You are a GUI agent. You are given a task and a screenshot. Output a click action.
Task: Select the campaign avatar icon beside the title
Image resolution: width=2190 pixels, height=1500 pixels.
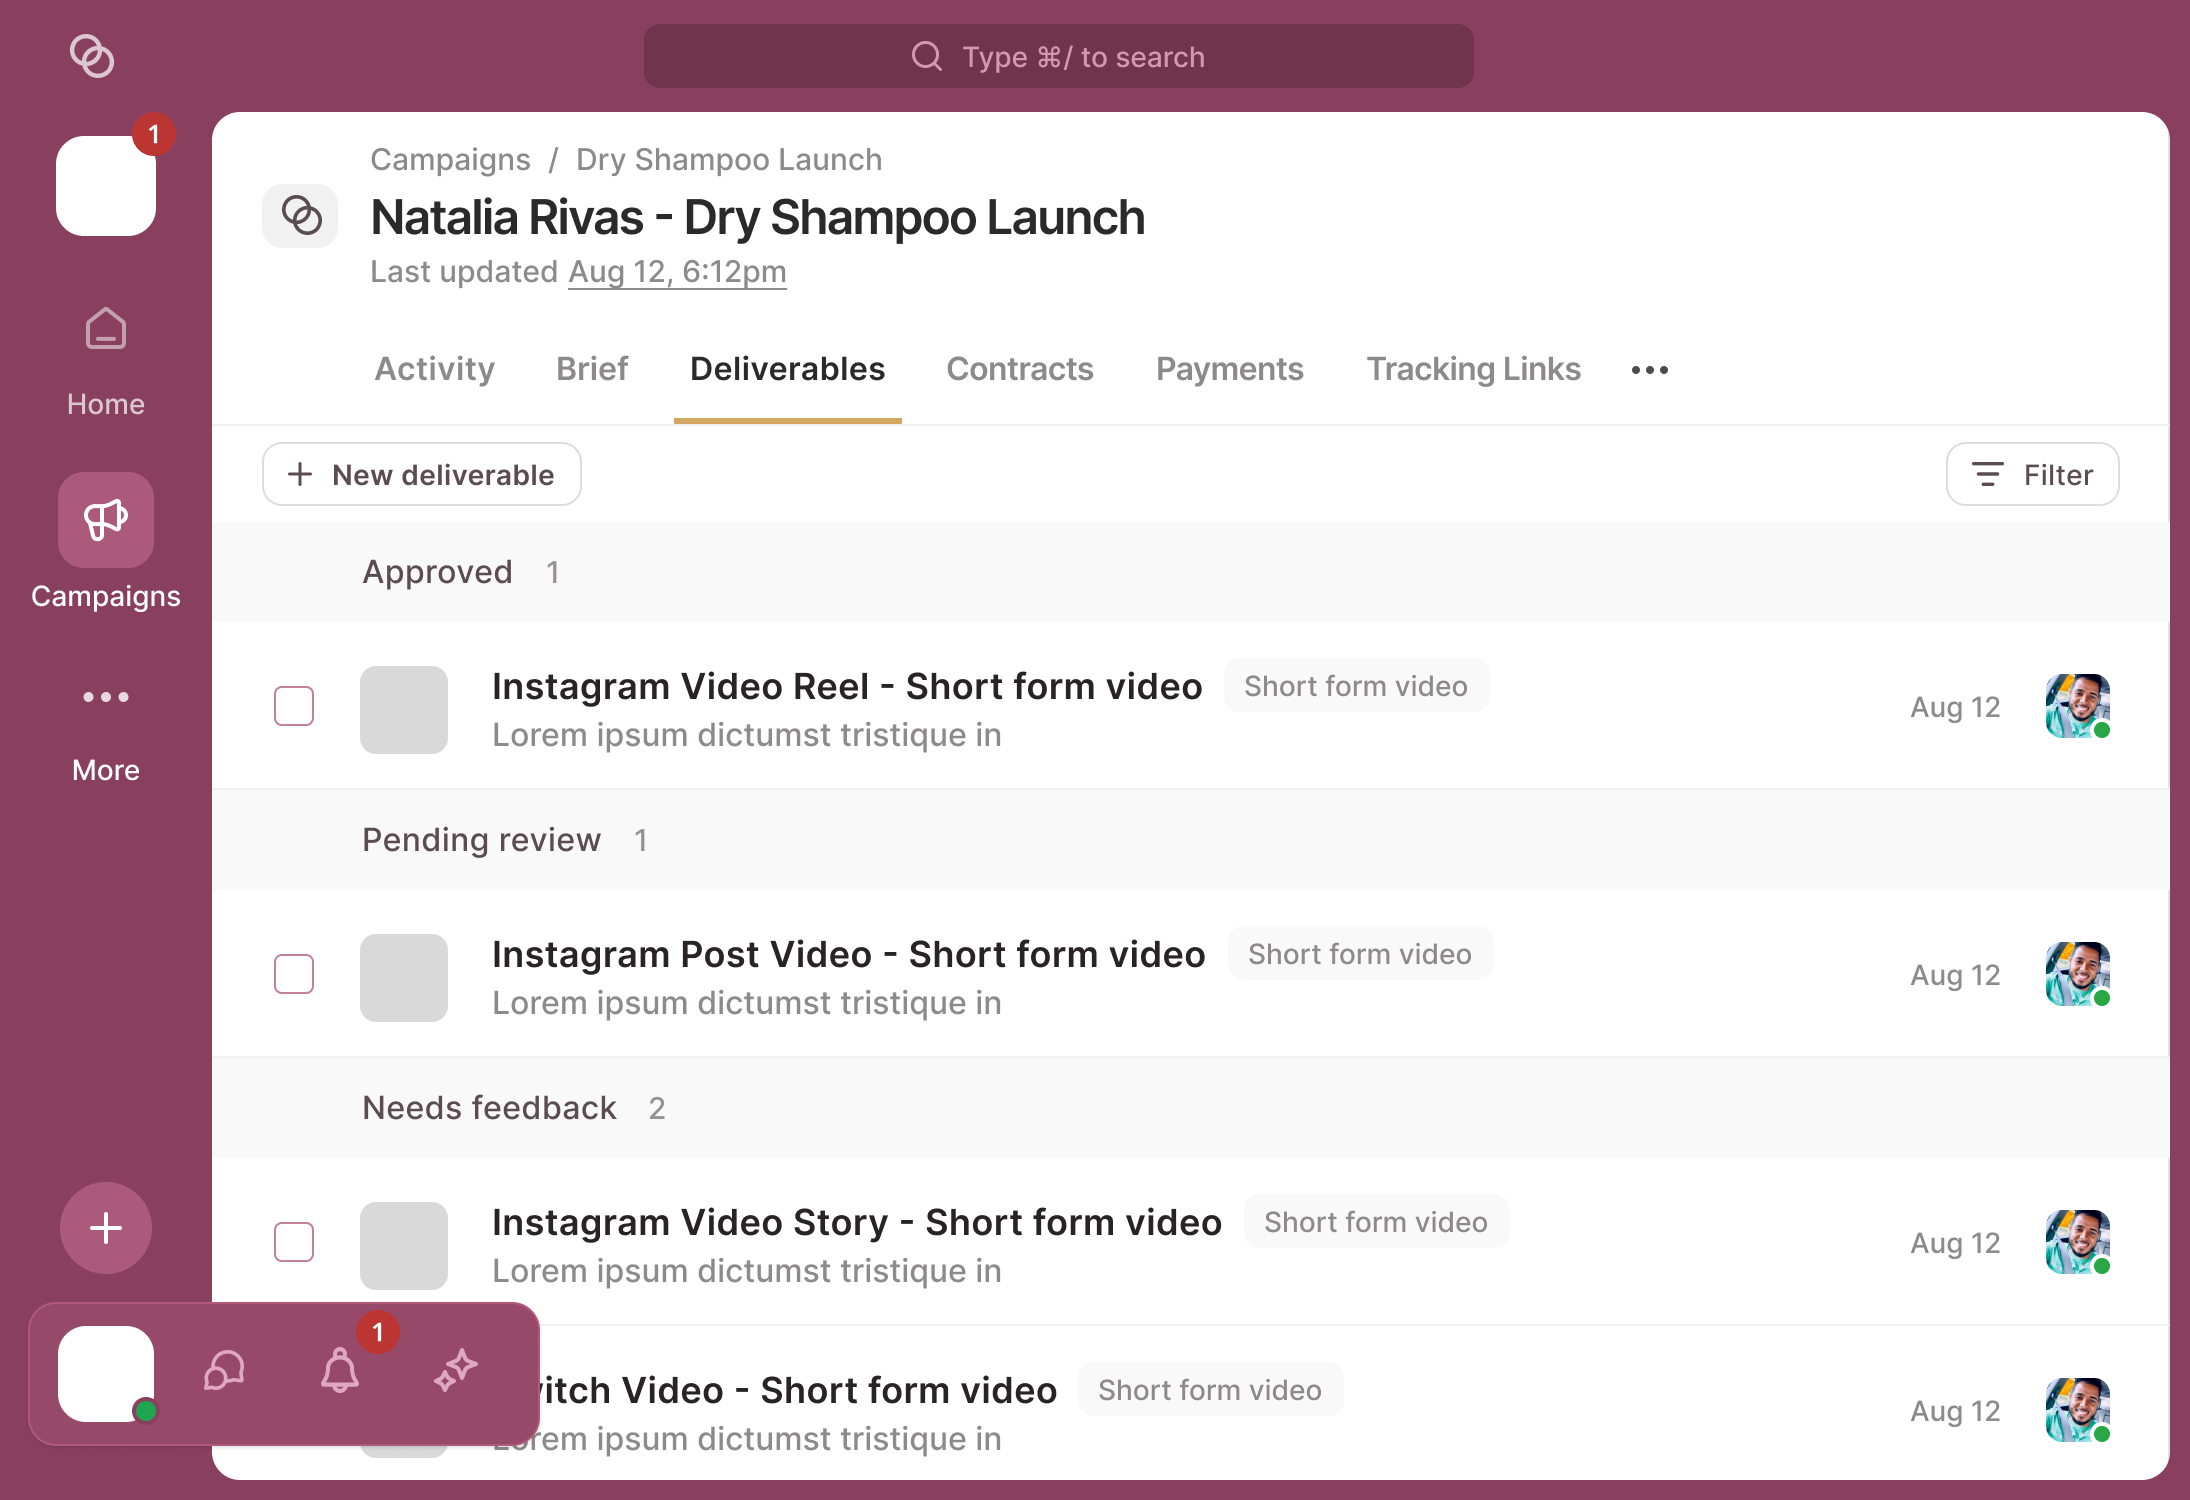point(300,215)
